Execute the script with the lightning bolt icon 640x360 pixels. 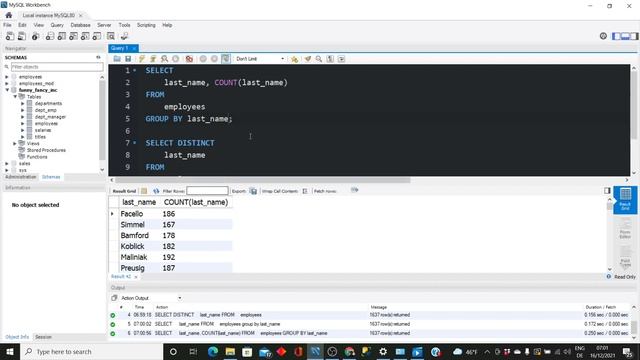click(x=142, y=59)
